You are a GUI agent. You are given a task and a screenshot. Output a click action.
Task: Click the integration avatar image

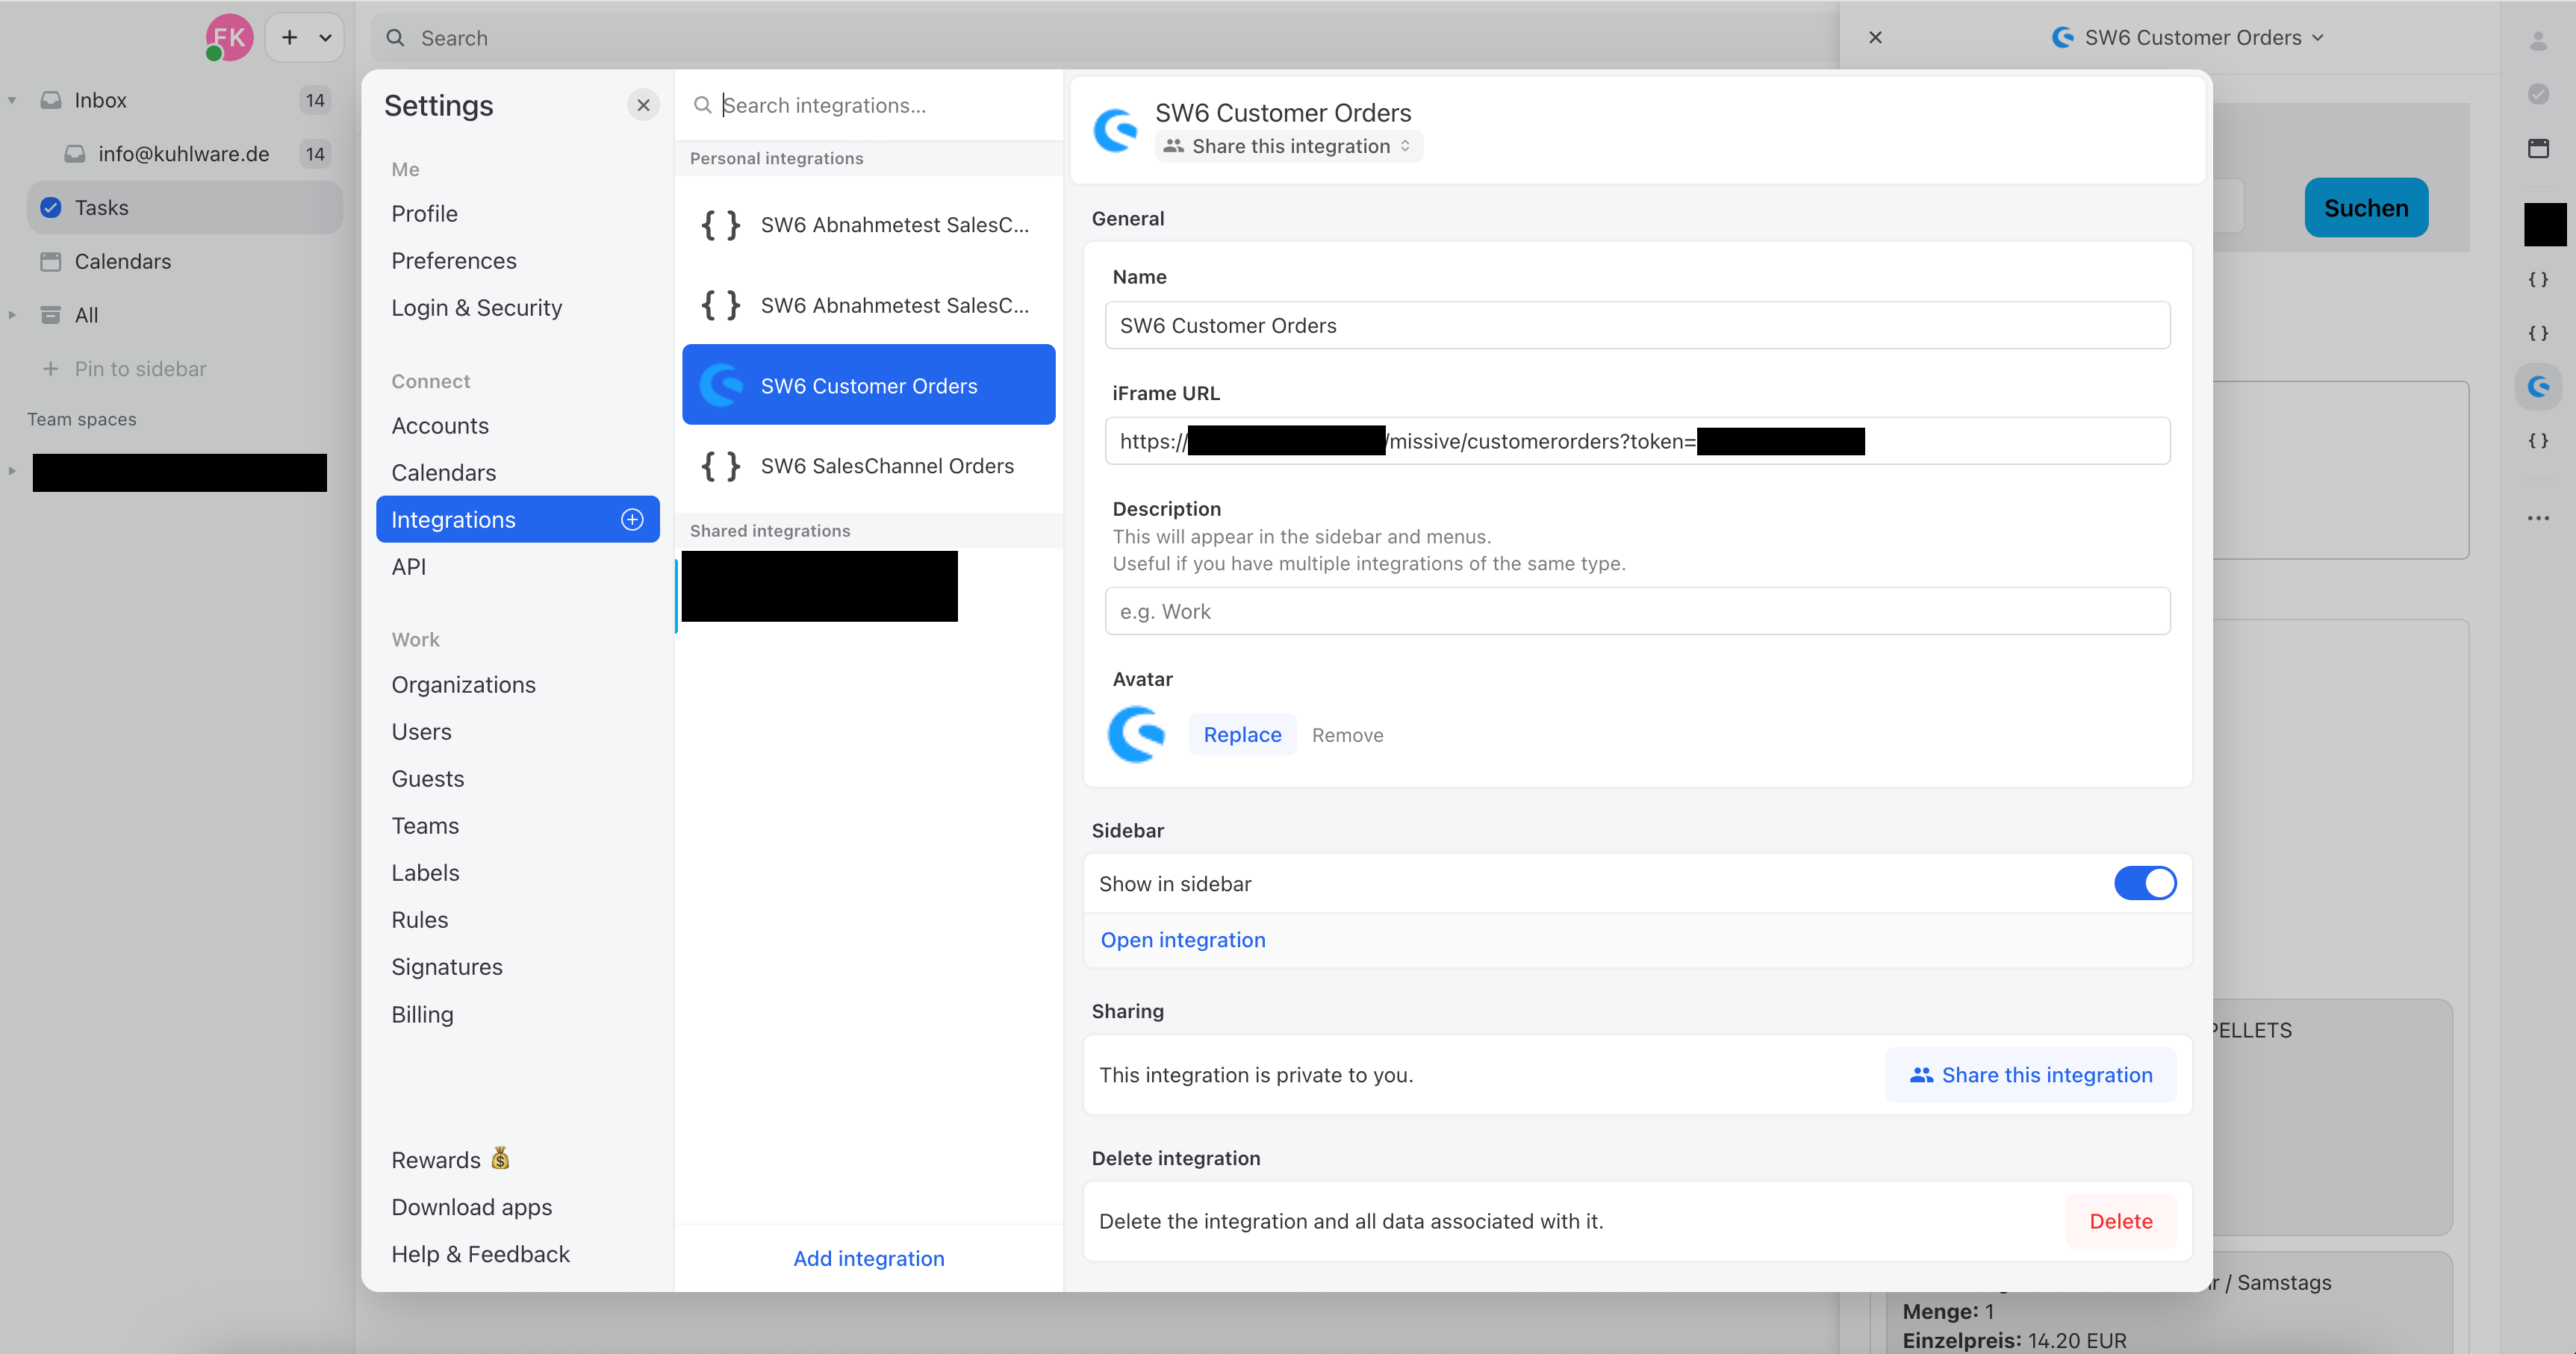[1137, 735]
